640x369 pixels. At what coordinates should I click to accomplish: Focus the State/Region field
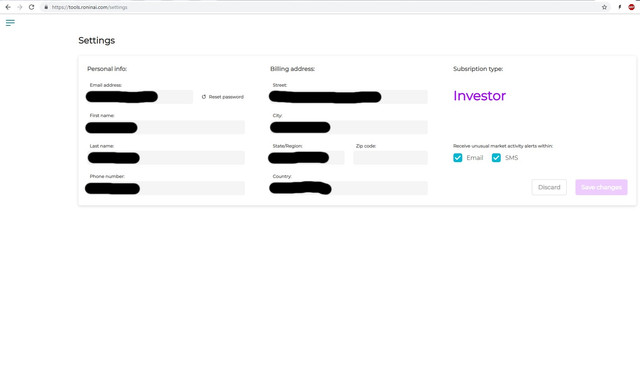(307, 158)
